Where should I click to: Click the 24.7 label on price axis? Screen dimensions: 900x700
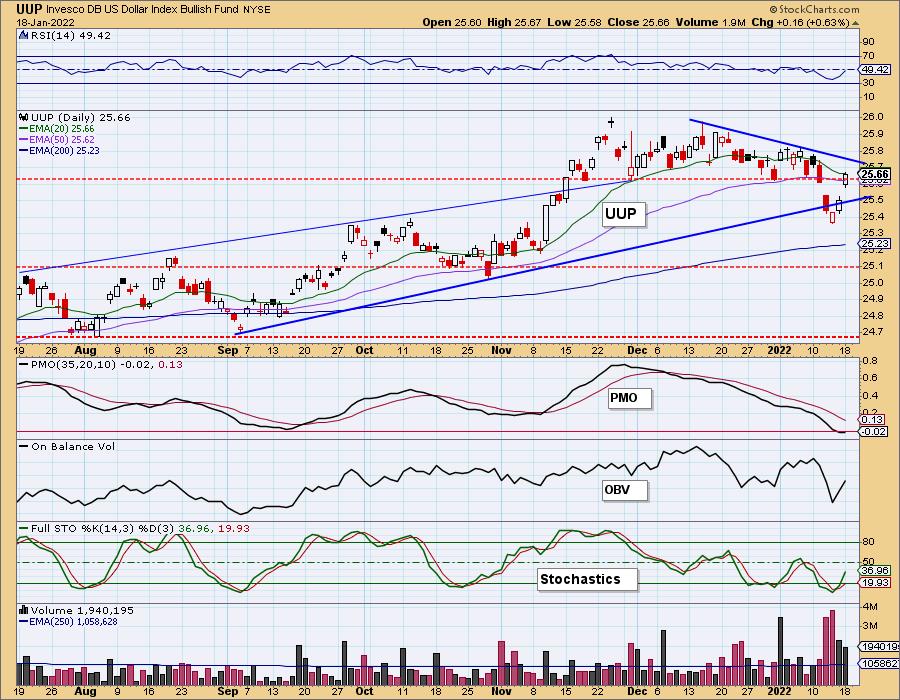click(872, 332)
